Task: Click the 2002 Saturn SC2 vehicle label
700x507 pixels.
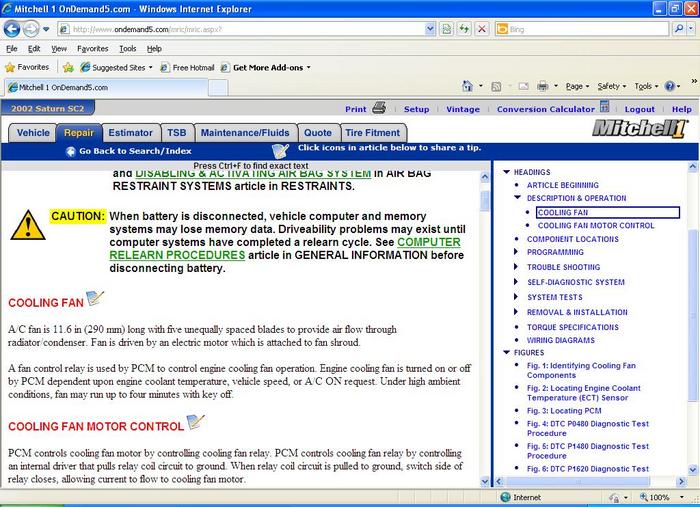Action: pyautogui.click(x=48, y=108)
